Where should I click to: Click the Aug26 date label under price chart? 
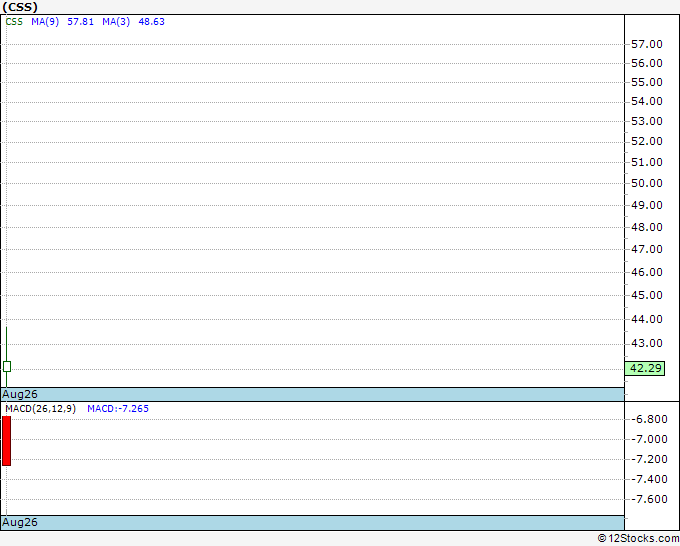[x=20, y=394]
